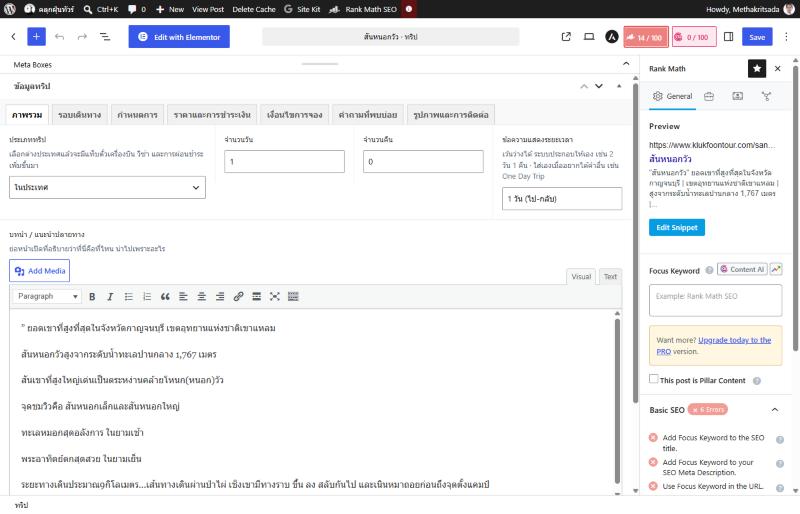Insert or edit a link
The width and height of the screenshot is (800, 514).
[x=238, y=297]
